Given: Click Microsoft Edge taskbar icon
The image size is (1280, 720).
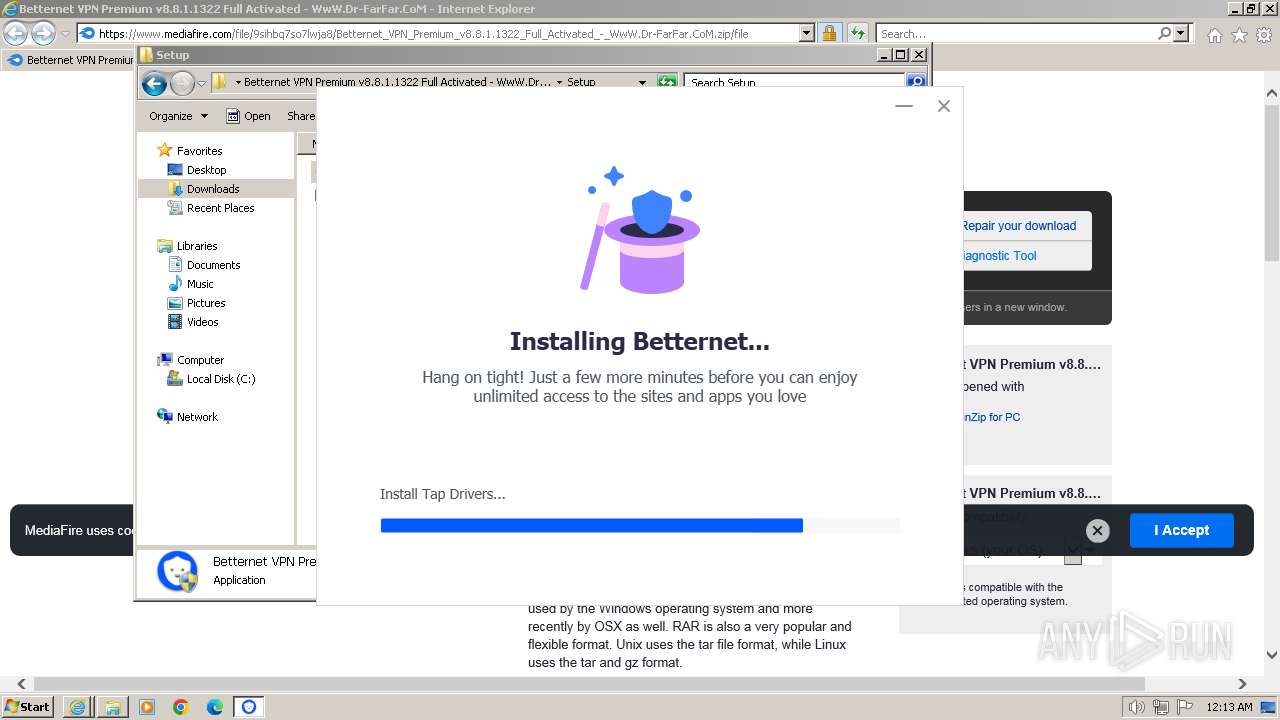Looking at the screenshot, I should 215,707.
